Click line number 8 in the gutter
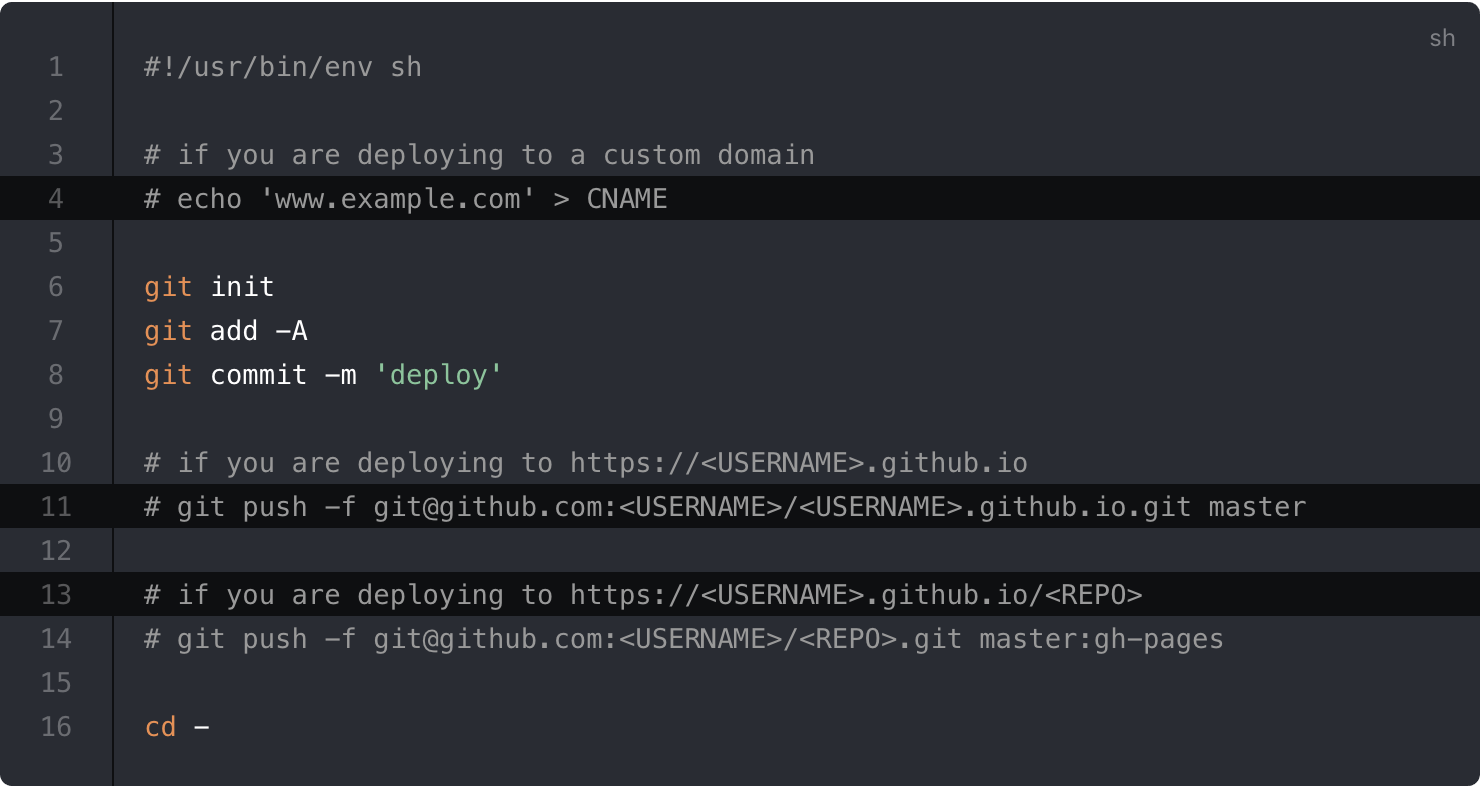Image resolution: width=1482 pixels, height=788 pixels. [56, 375]
